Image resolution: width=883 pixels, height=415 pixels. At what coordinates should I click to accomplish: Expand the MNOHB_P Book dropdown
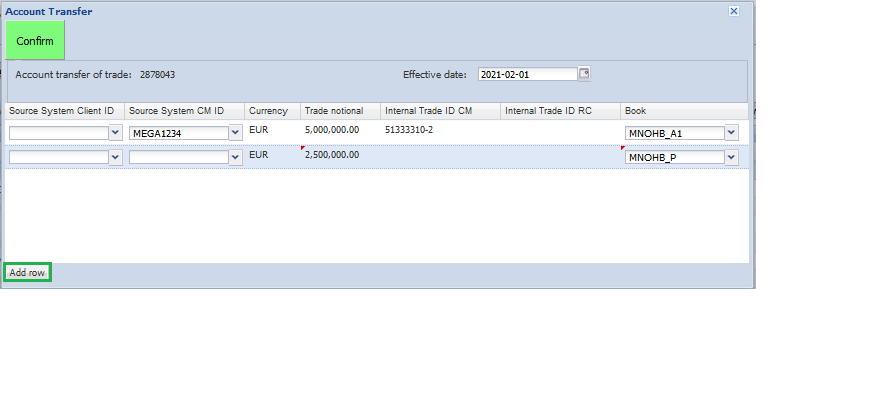[x=731, y=157]
